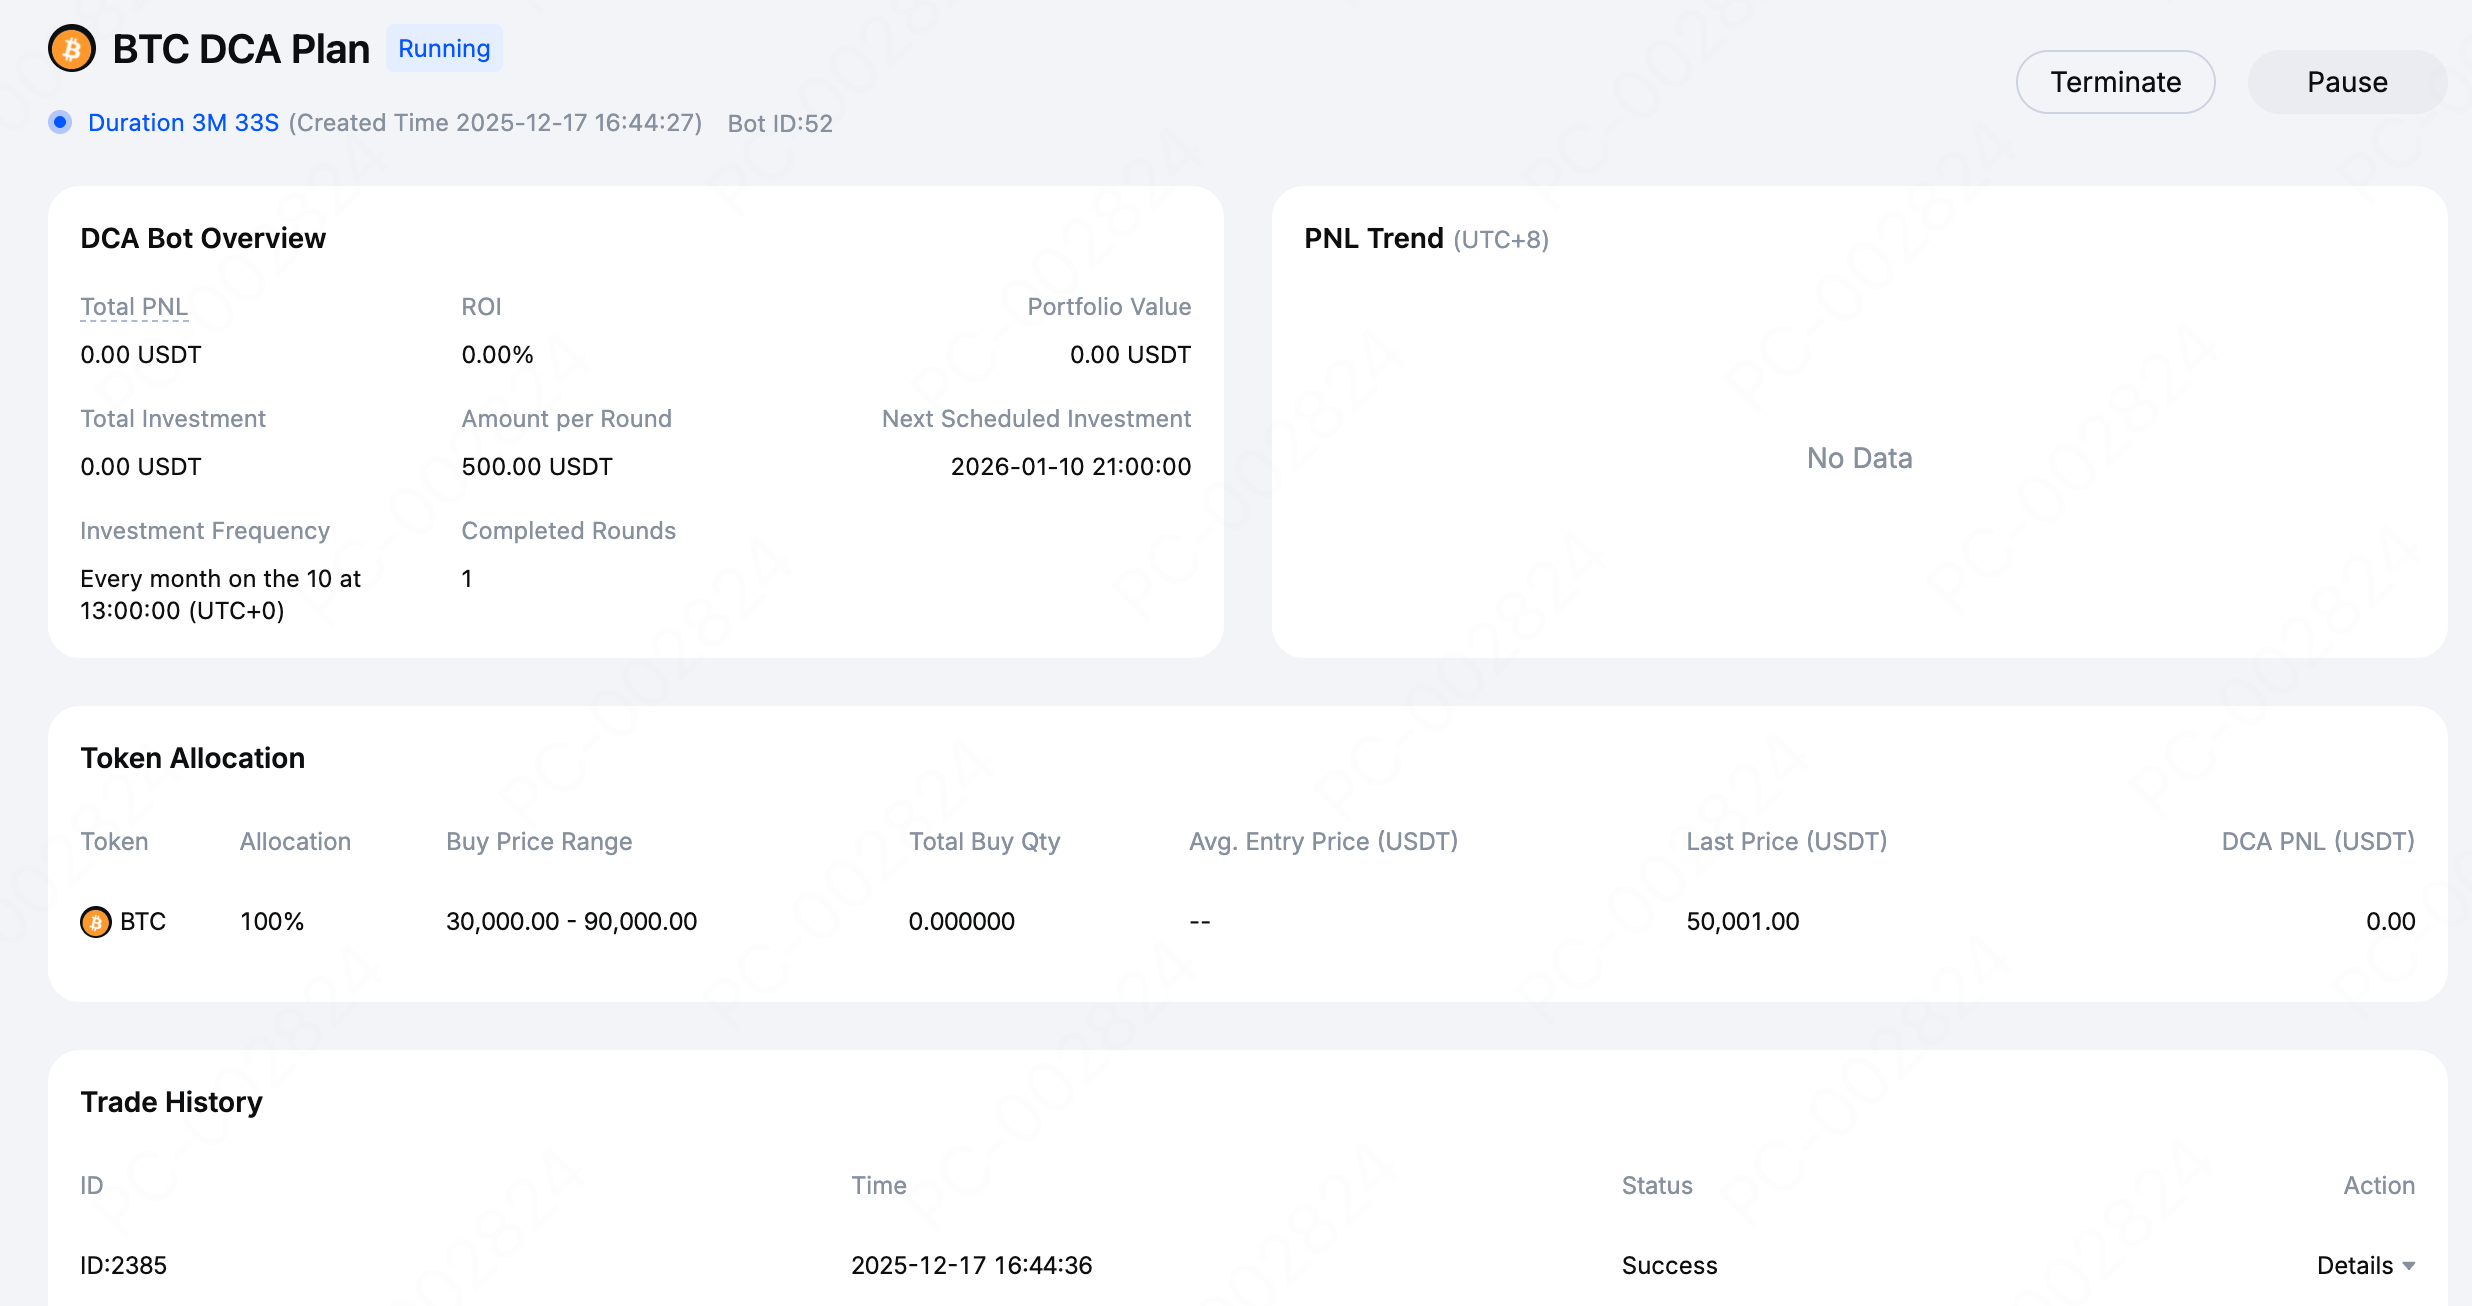Terminate the BTC DCA Plan bot
The width and height of the screenshot is (2472, 1306).
point(2115,82)
